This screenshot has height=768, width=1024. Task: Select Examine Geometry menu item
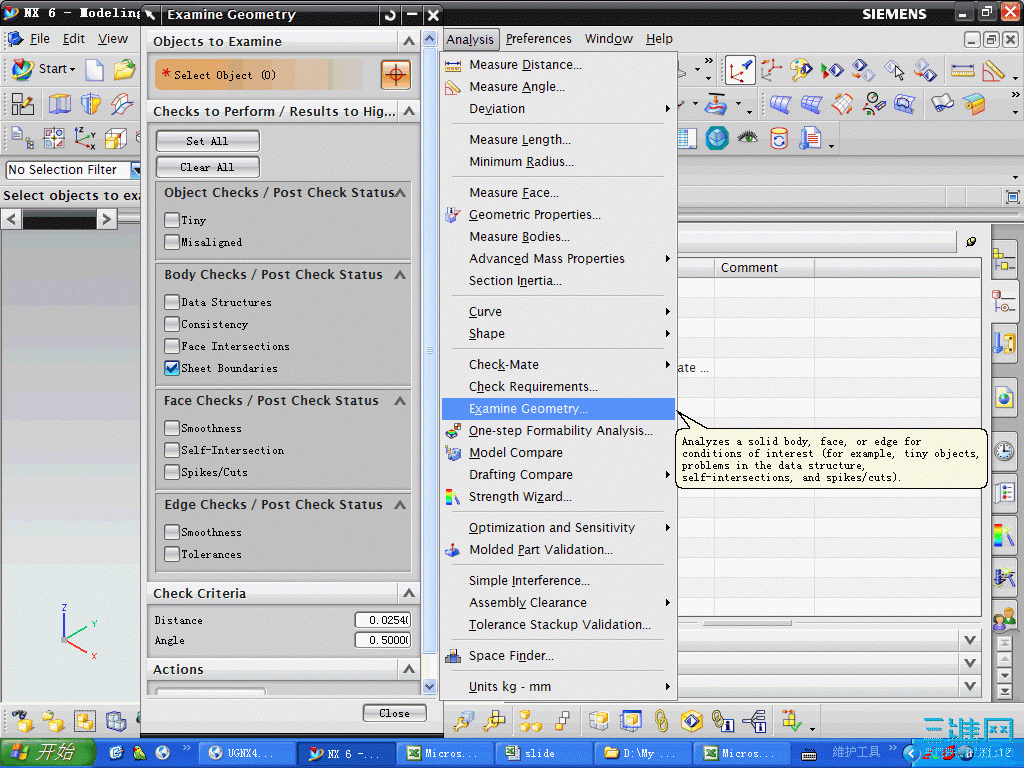[558, 409]
